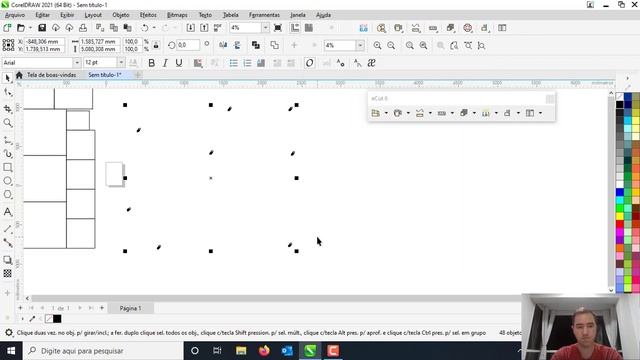
Task: Click the Publish to PDF icon
Action: [x=218, y=28]
